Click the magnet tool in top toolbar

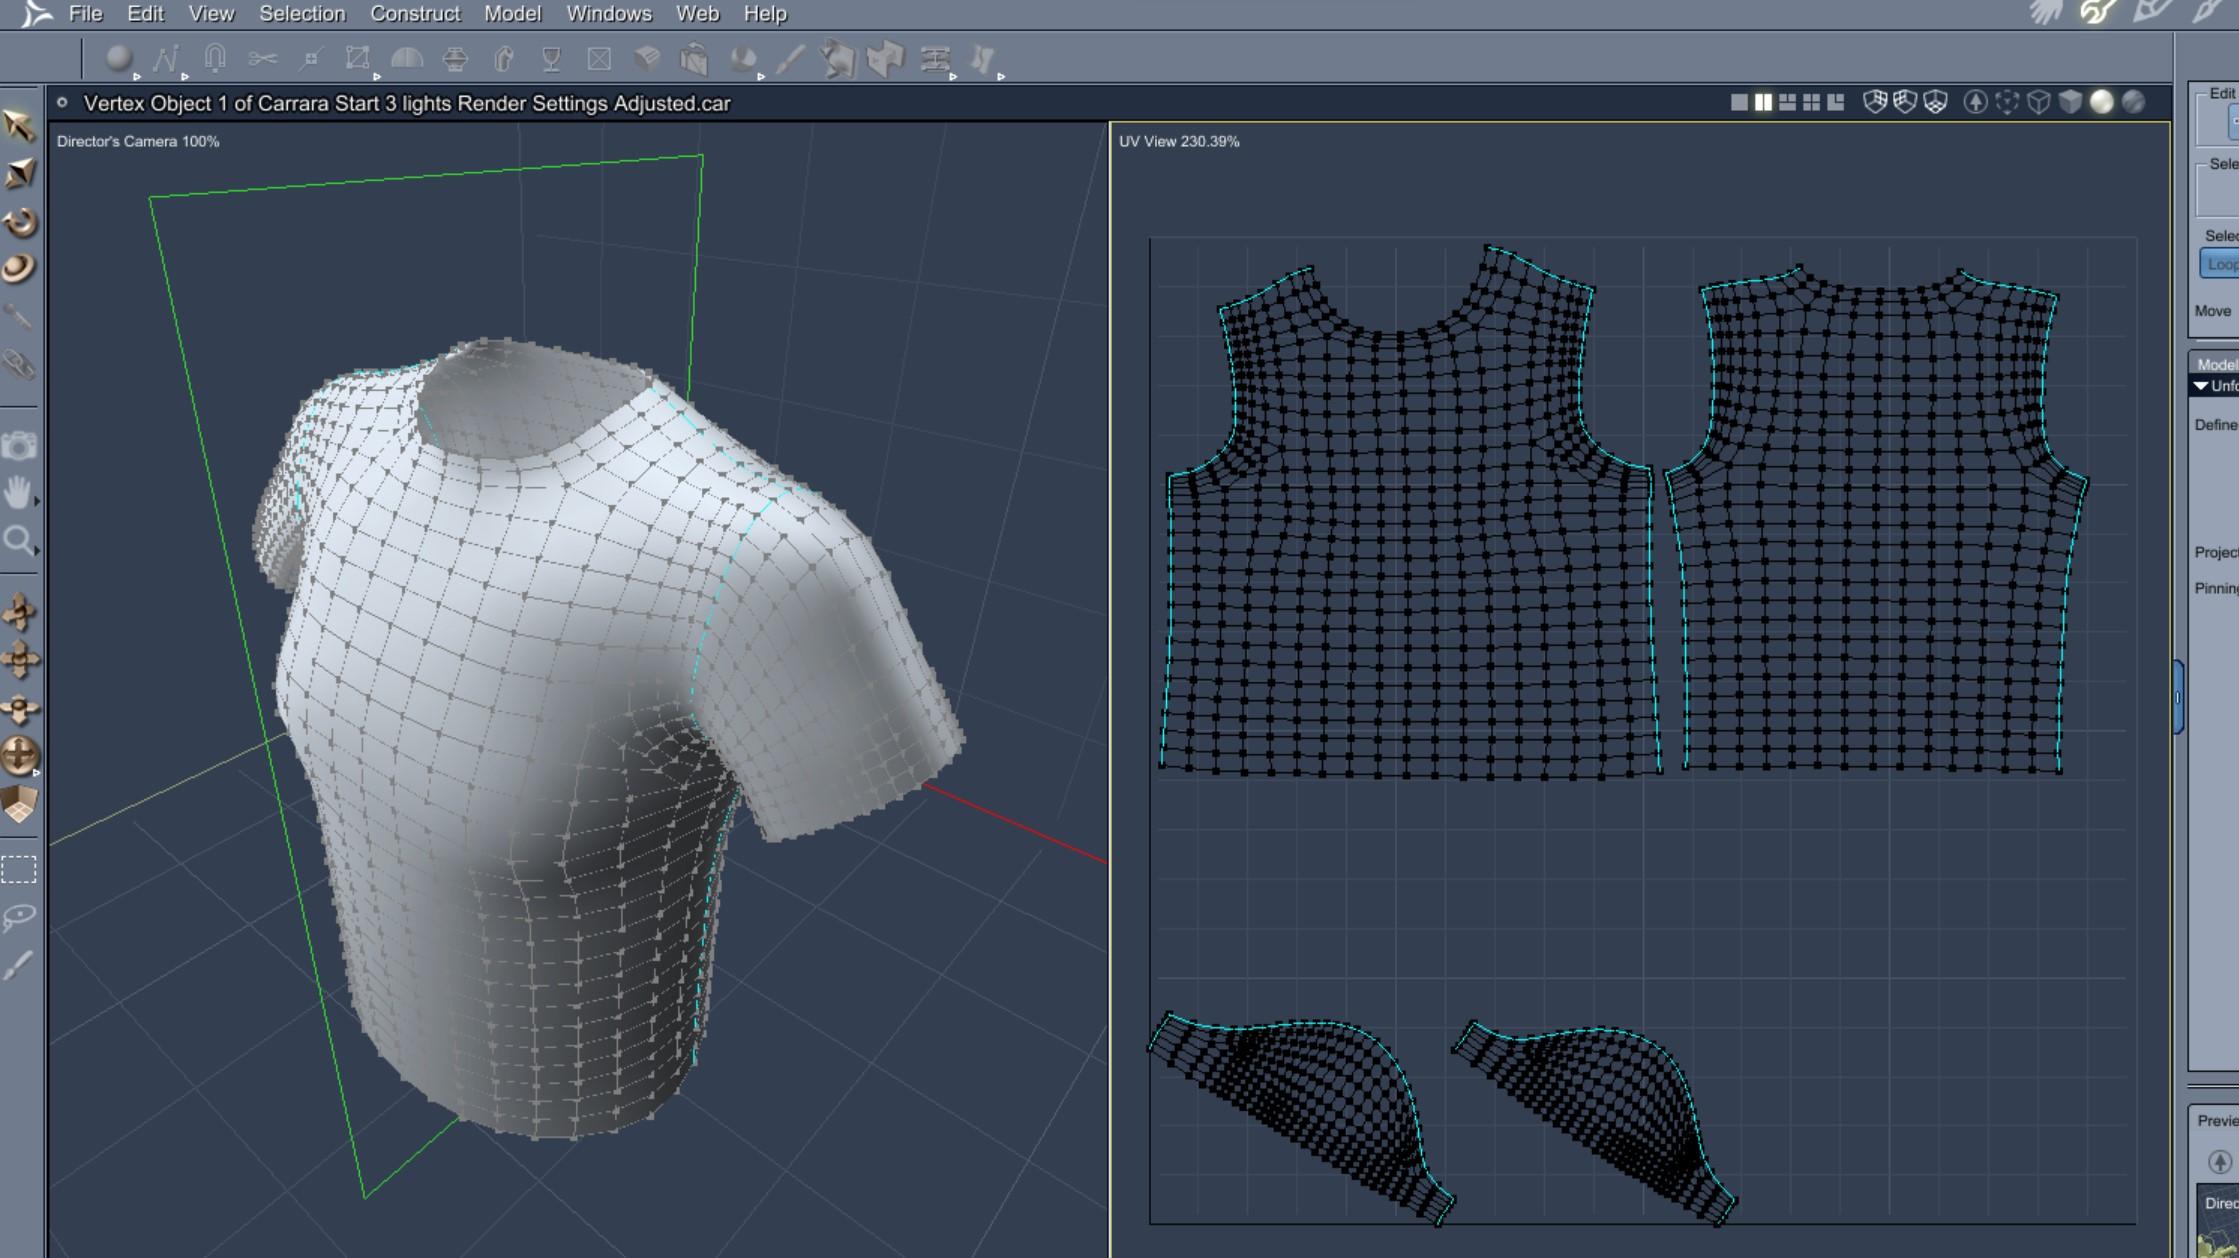click(x=215, y=58)
